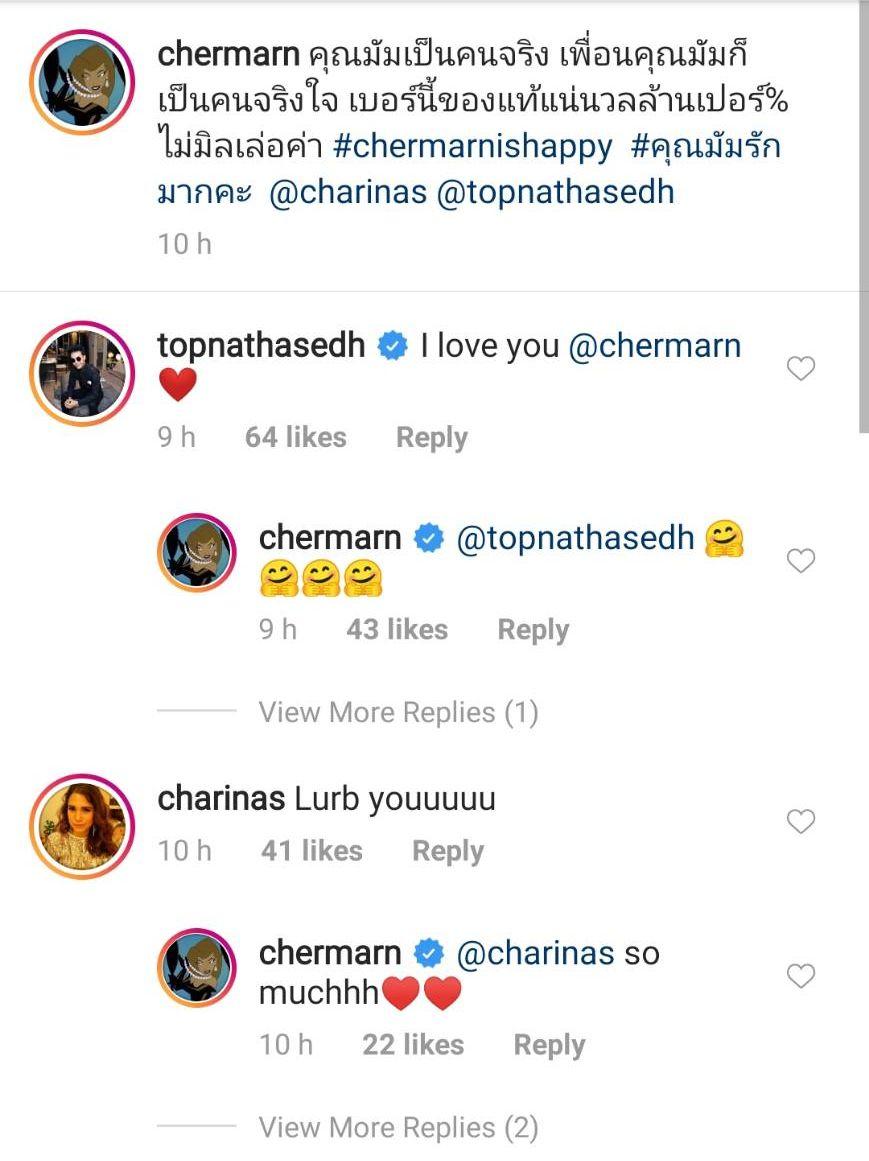The height and width of the screenshot is (1161, 869).
Task: View the 64 likes on topnathasedh's comment
Action: (x=295, y=438)
